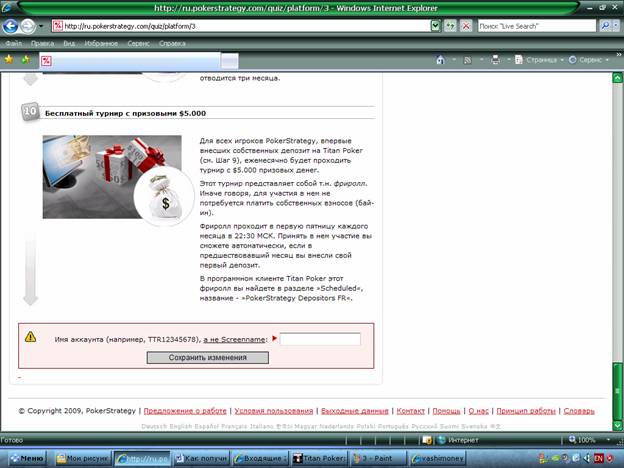The width and height of the screenshot is (624, 468).
Task: Open the Выходные данные link
Action: click(355, 411)
